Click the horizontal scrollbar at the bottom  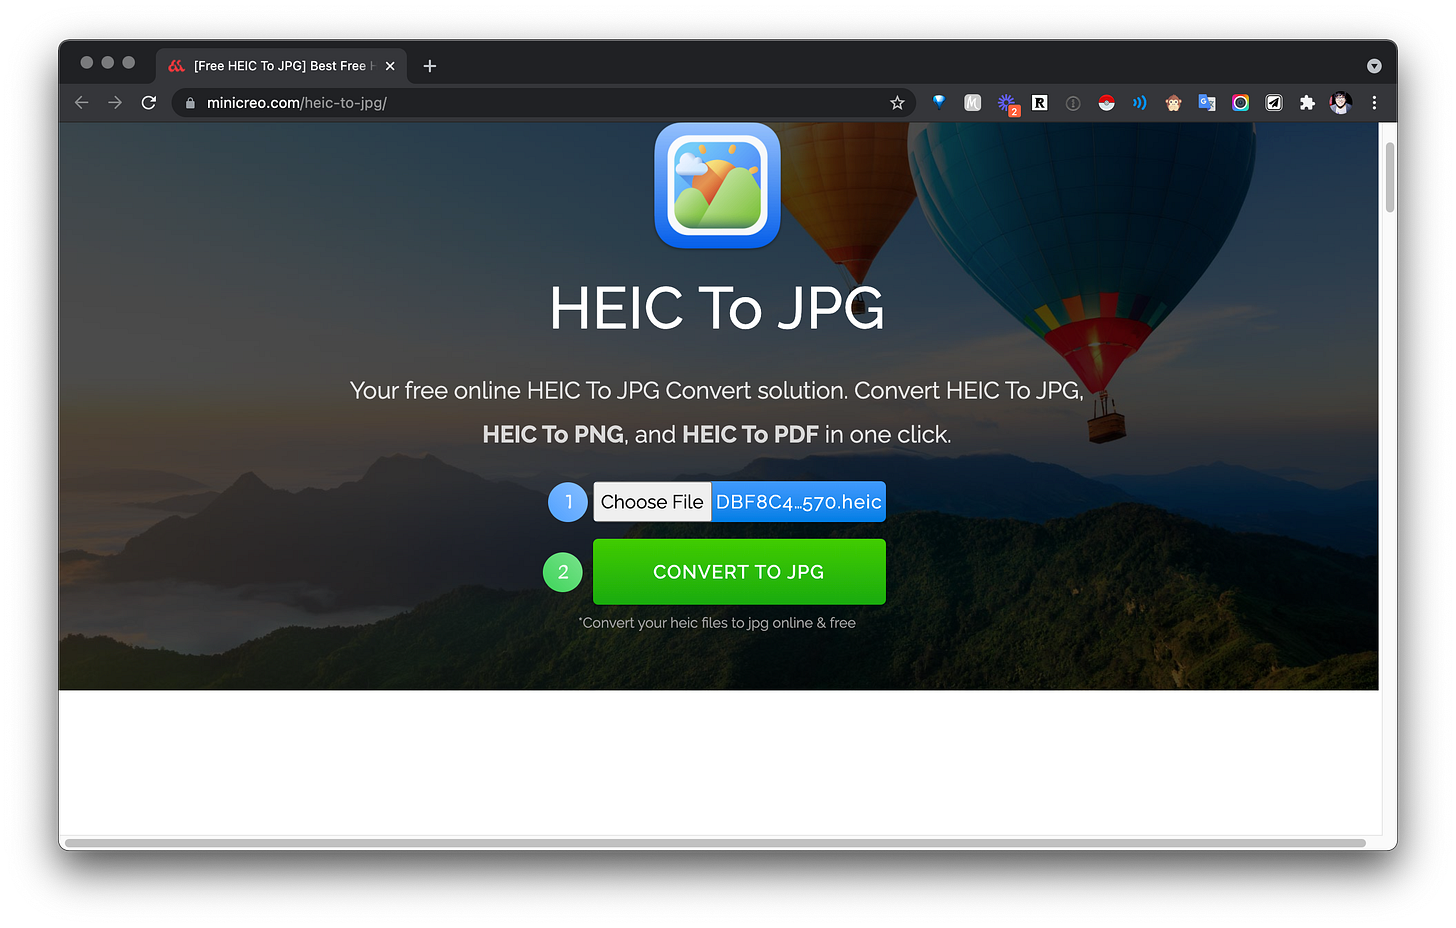(x=715, y=843)
